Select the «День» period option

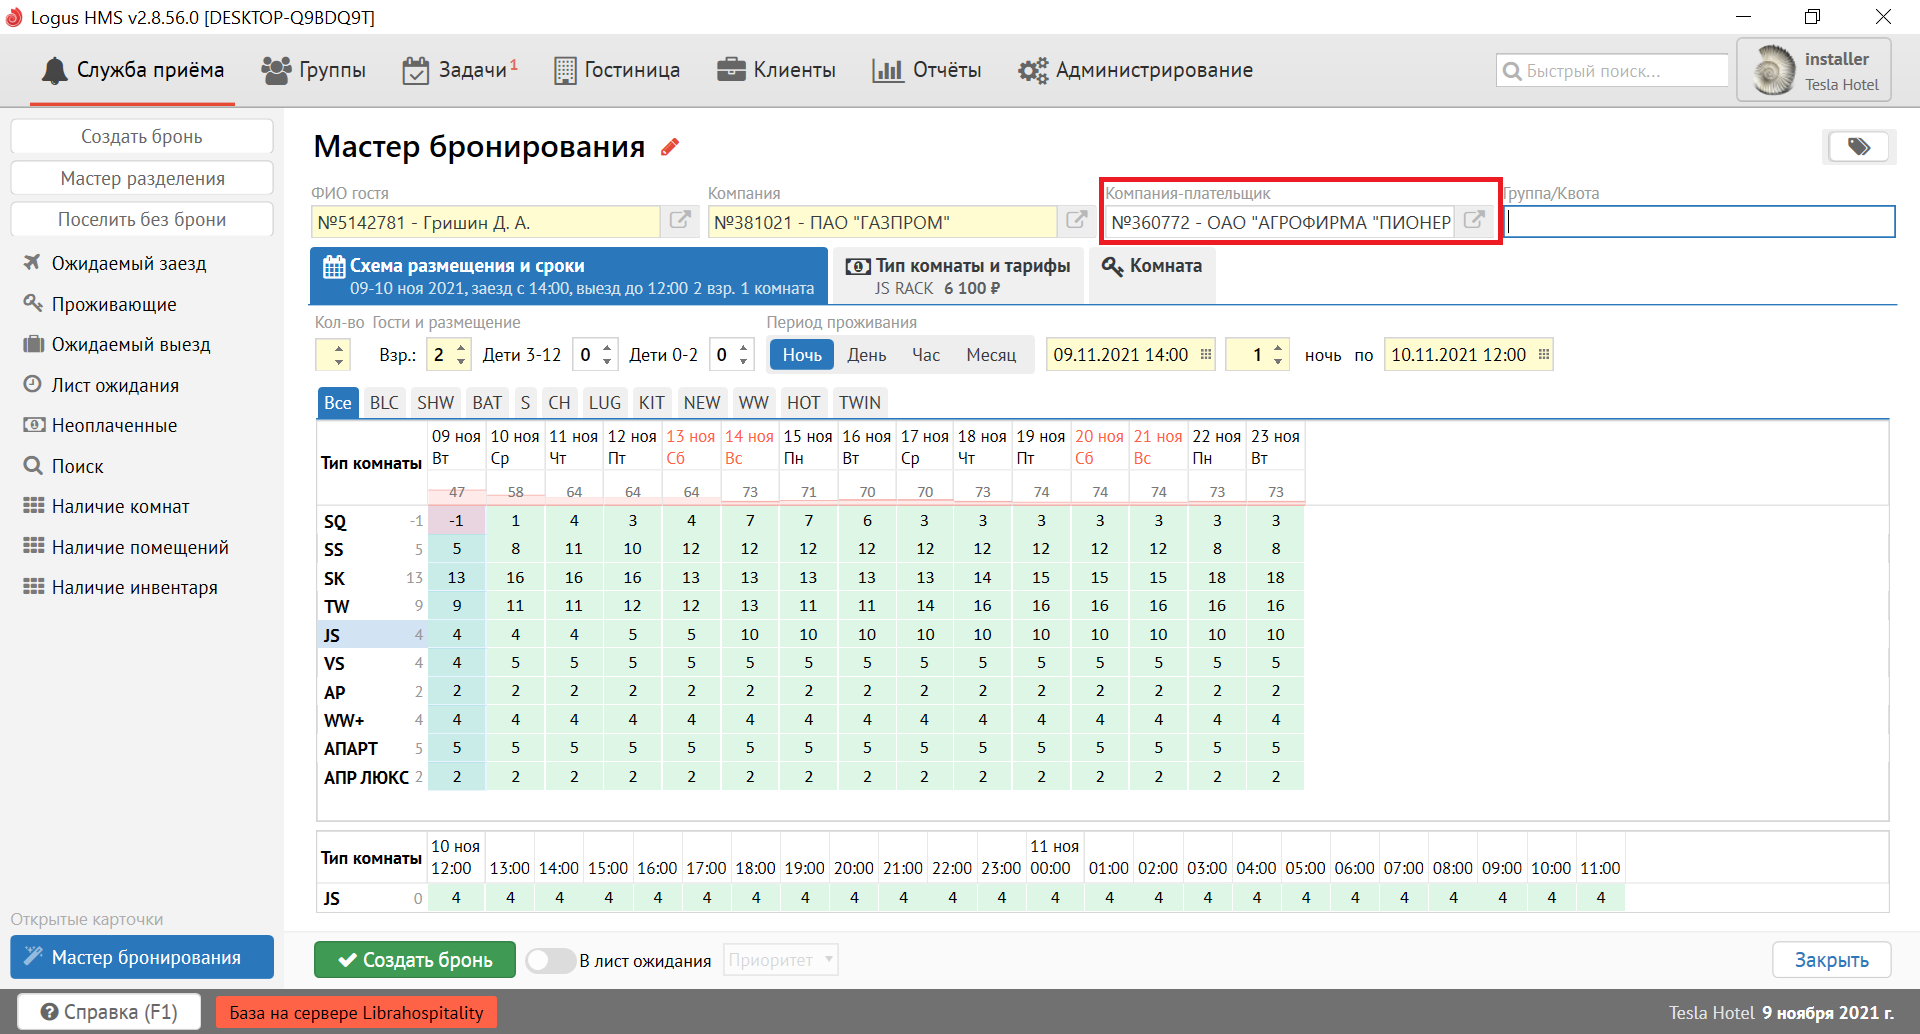click(x=866, y=355)
